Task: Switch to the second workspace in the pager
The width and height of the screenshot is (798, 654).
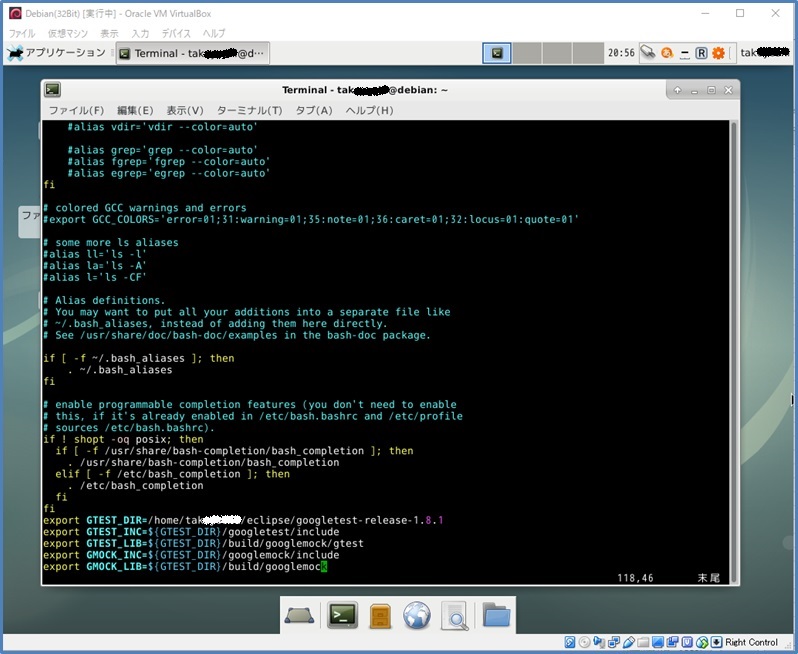Action: pos(527,53)
